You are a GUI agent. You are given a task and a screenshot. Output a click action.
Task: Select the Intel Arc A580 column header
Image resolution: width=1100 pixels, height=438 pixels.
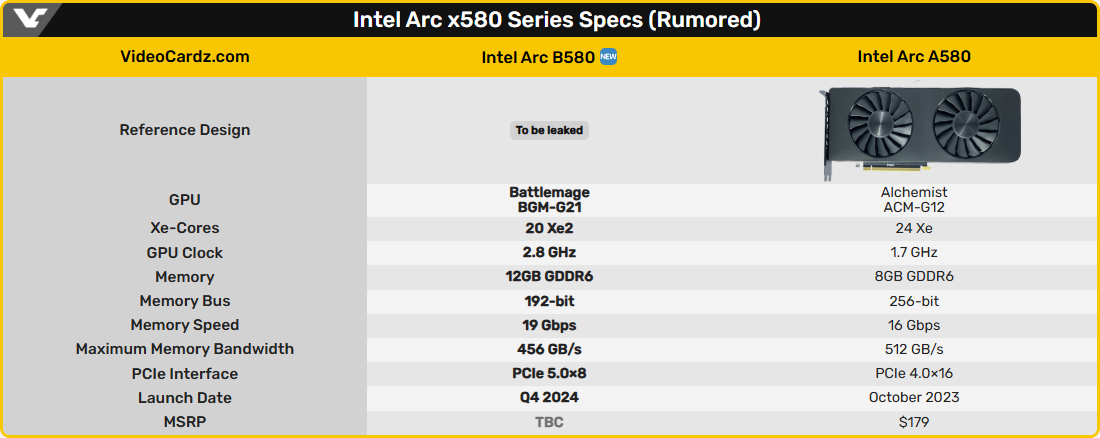(914, 57)
